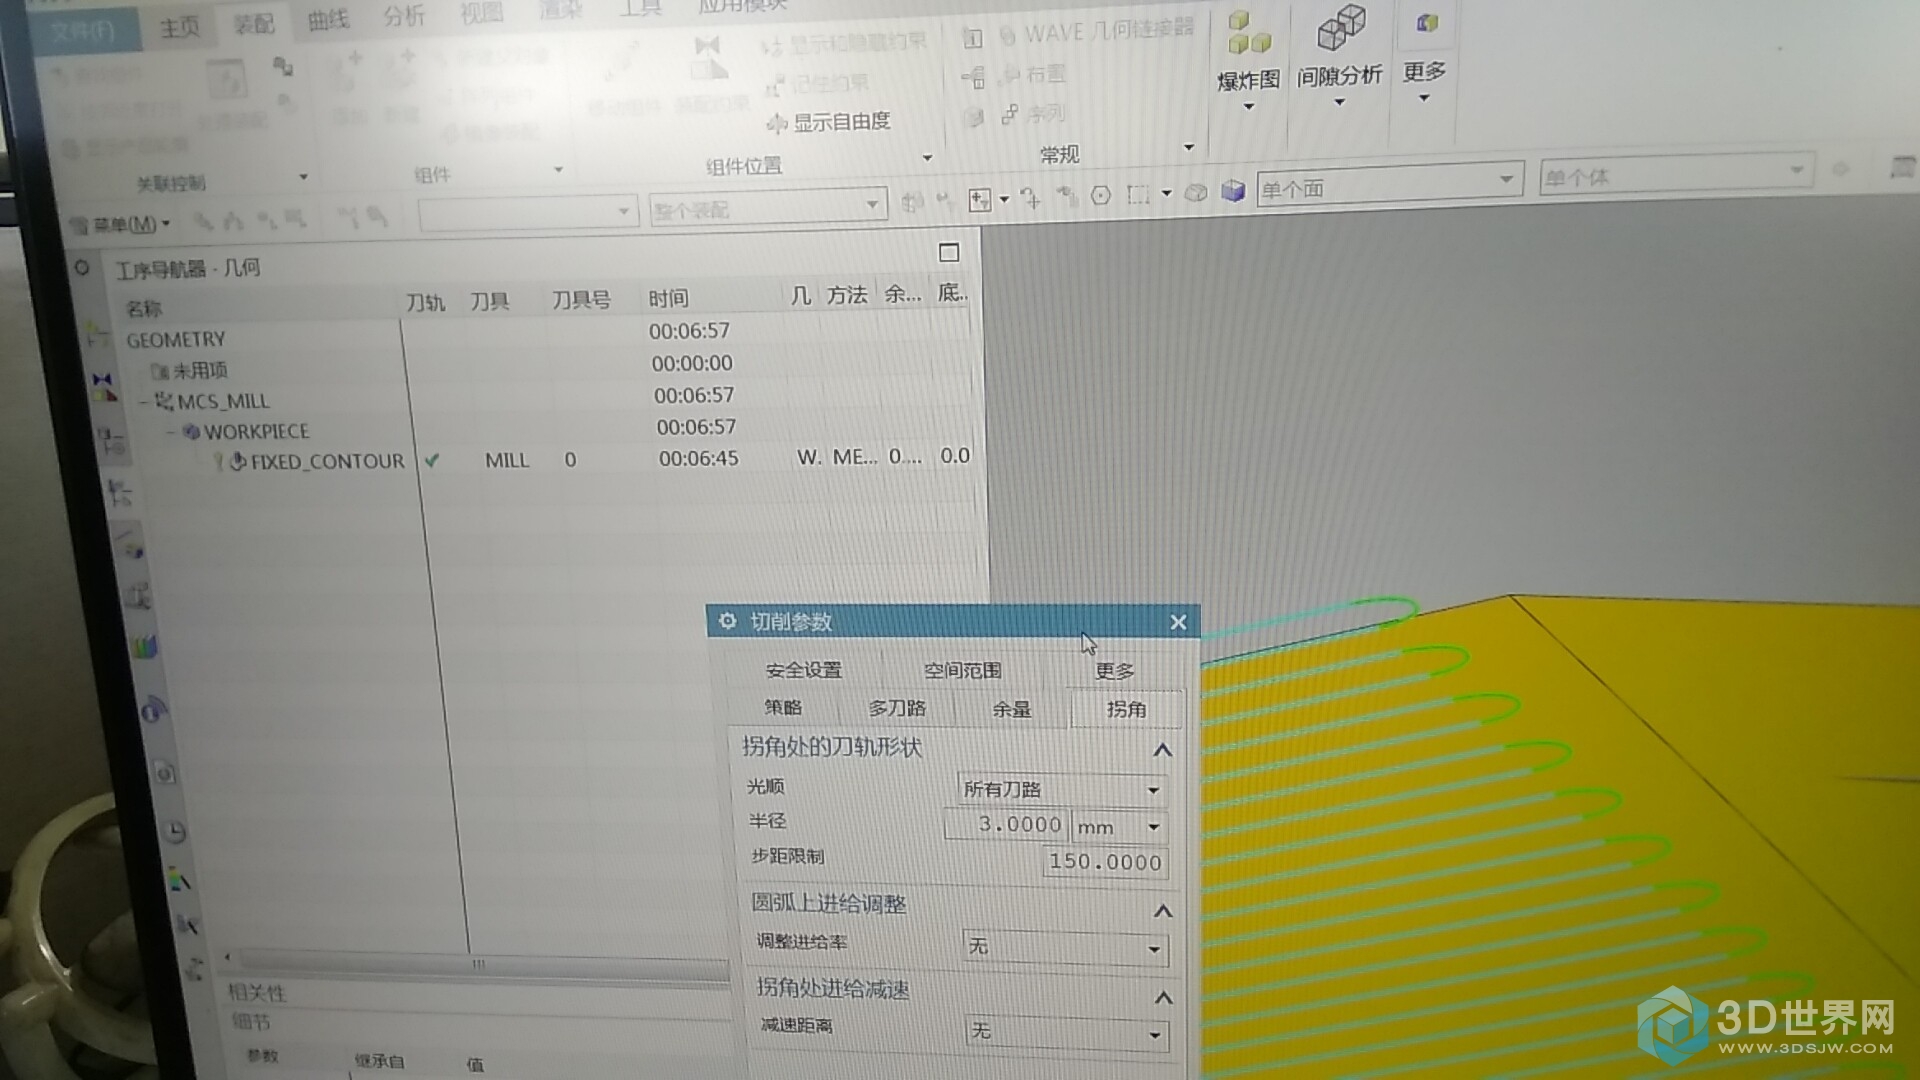Click the gear icon in 切削参数 title bar
The image size is (1920, 1080).
[727, 621]
